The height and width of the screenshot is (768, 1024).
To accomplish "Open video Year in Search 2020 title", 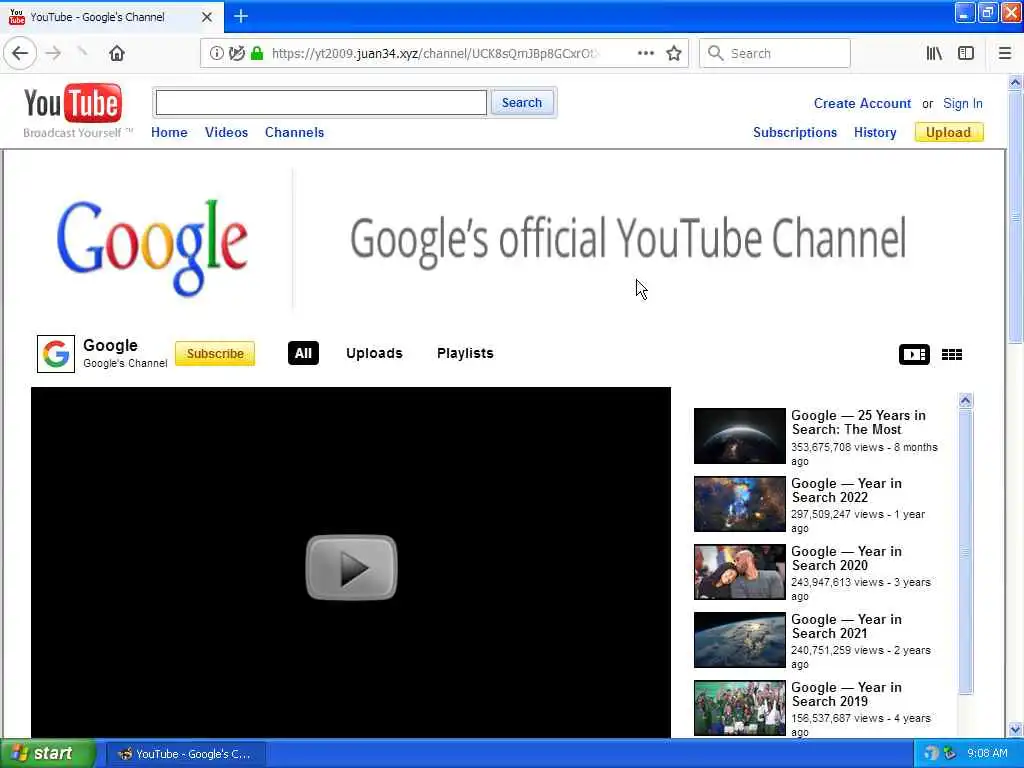I will click(x=846, y=558).
